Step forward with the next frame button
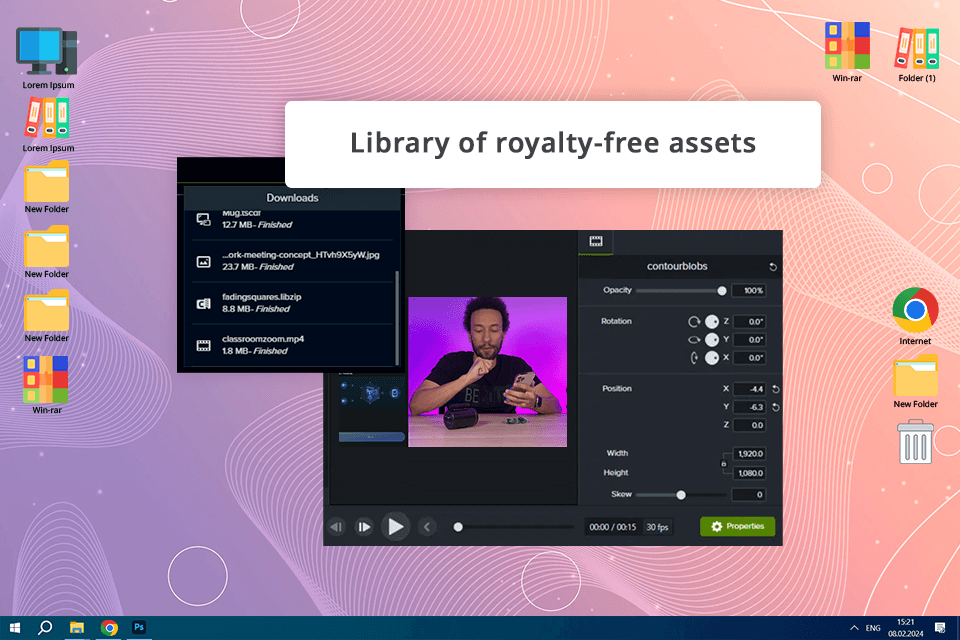Screen dimensions: 960x640 364,527
